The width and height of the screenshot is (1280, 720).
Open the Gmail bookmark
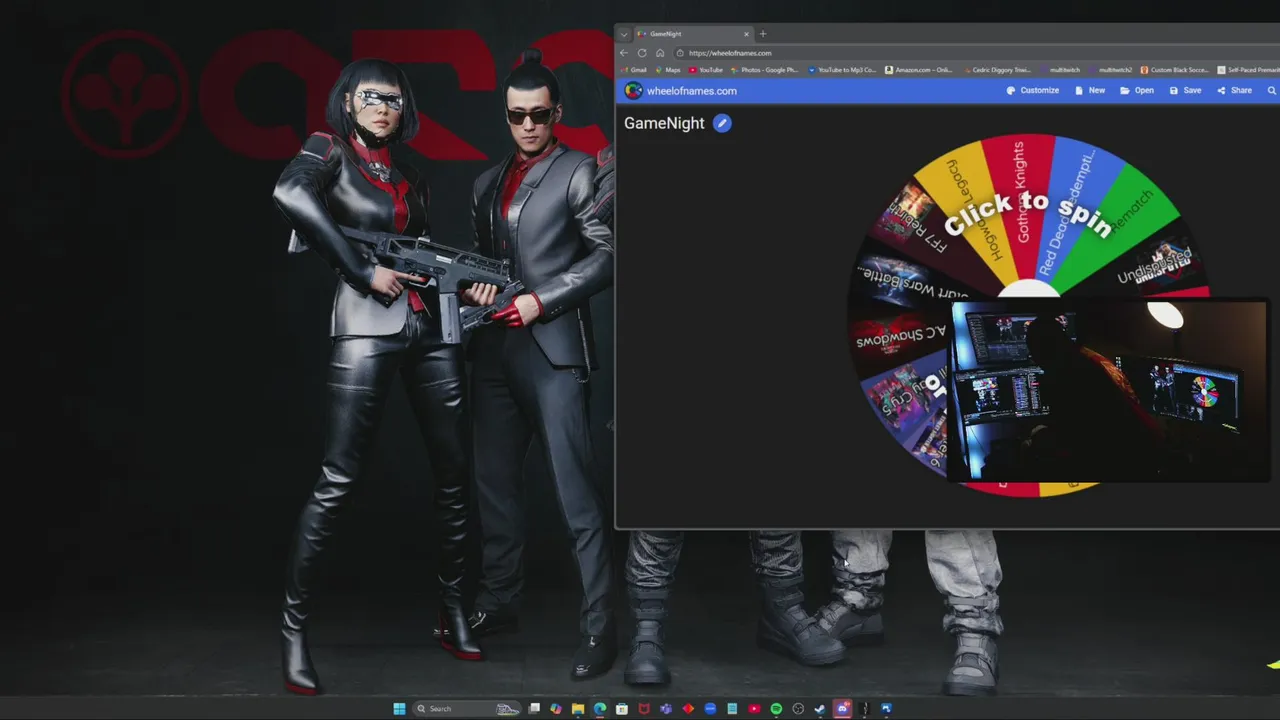tap(634, 70)
